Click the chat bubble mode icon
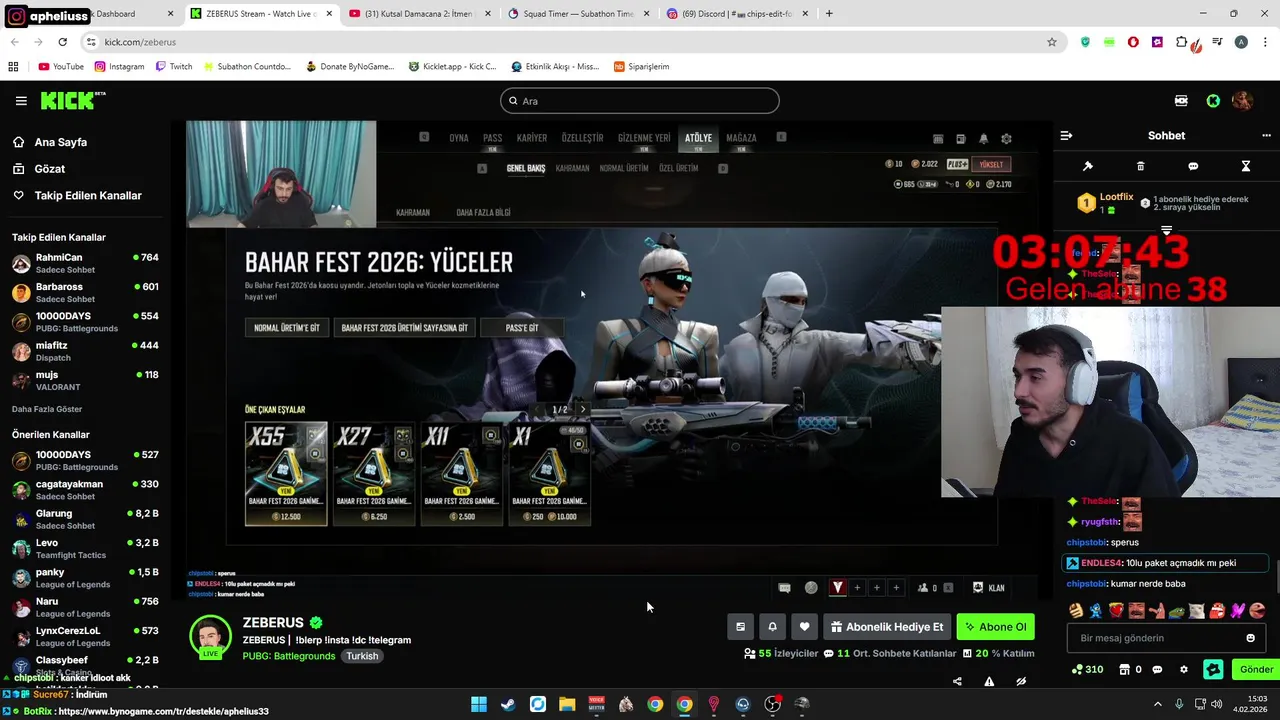 coord(1193,166)
